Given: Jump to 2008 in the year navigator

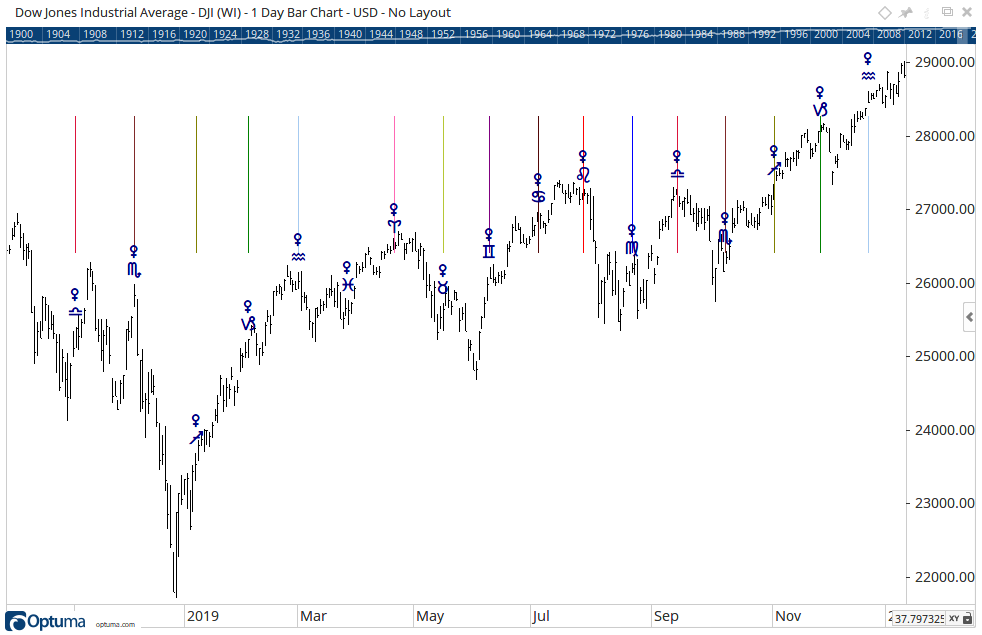Looking at the screenshot, I should [889, 34].
